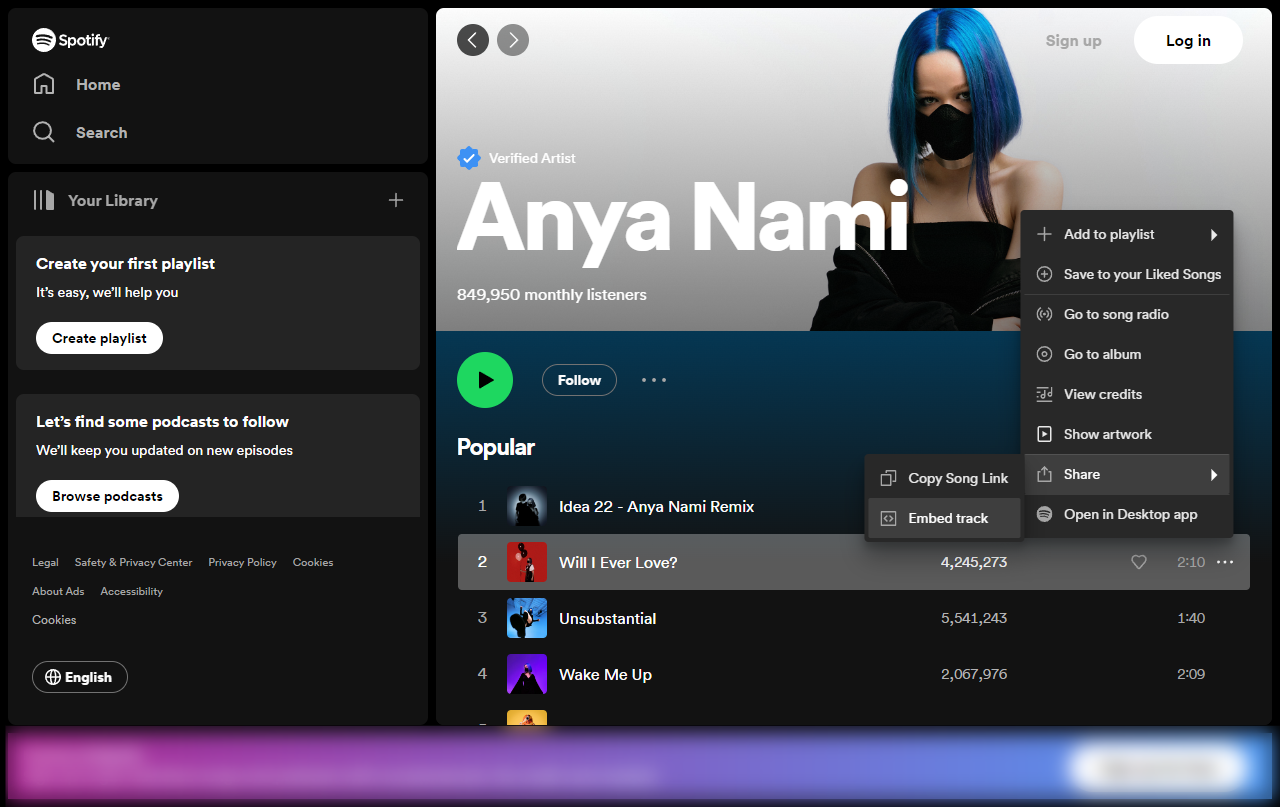Click the Unsubstantial track album thumbnail

click(527, 618)
